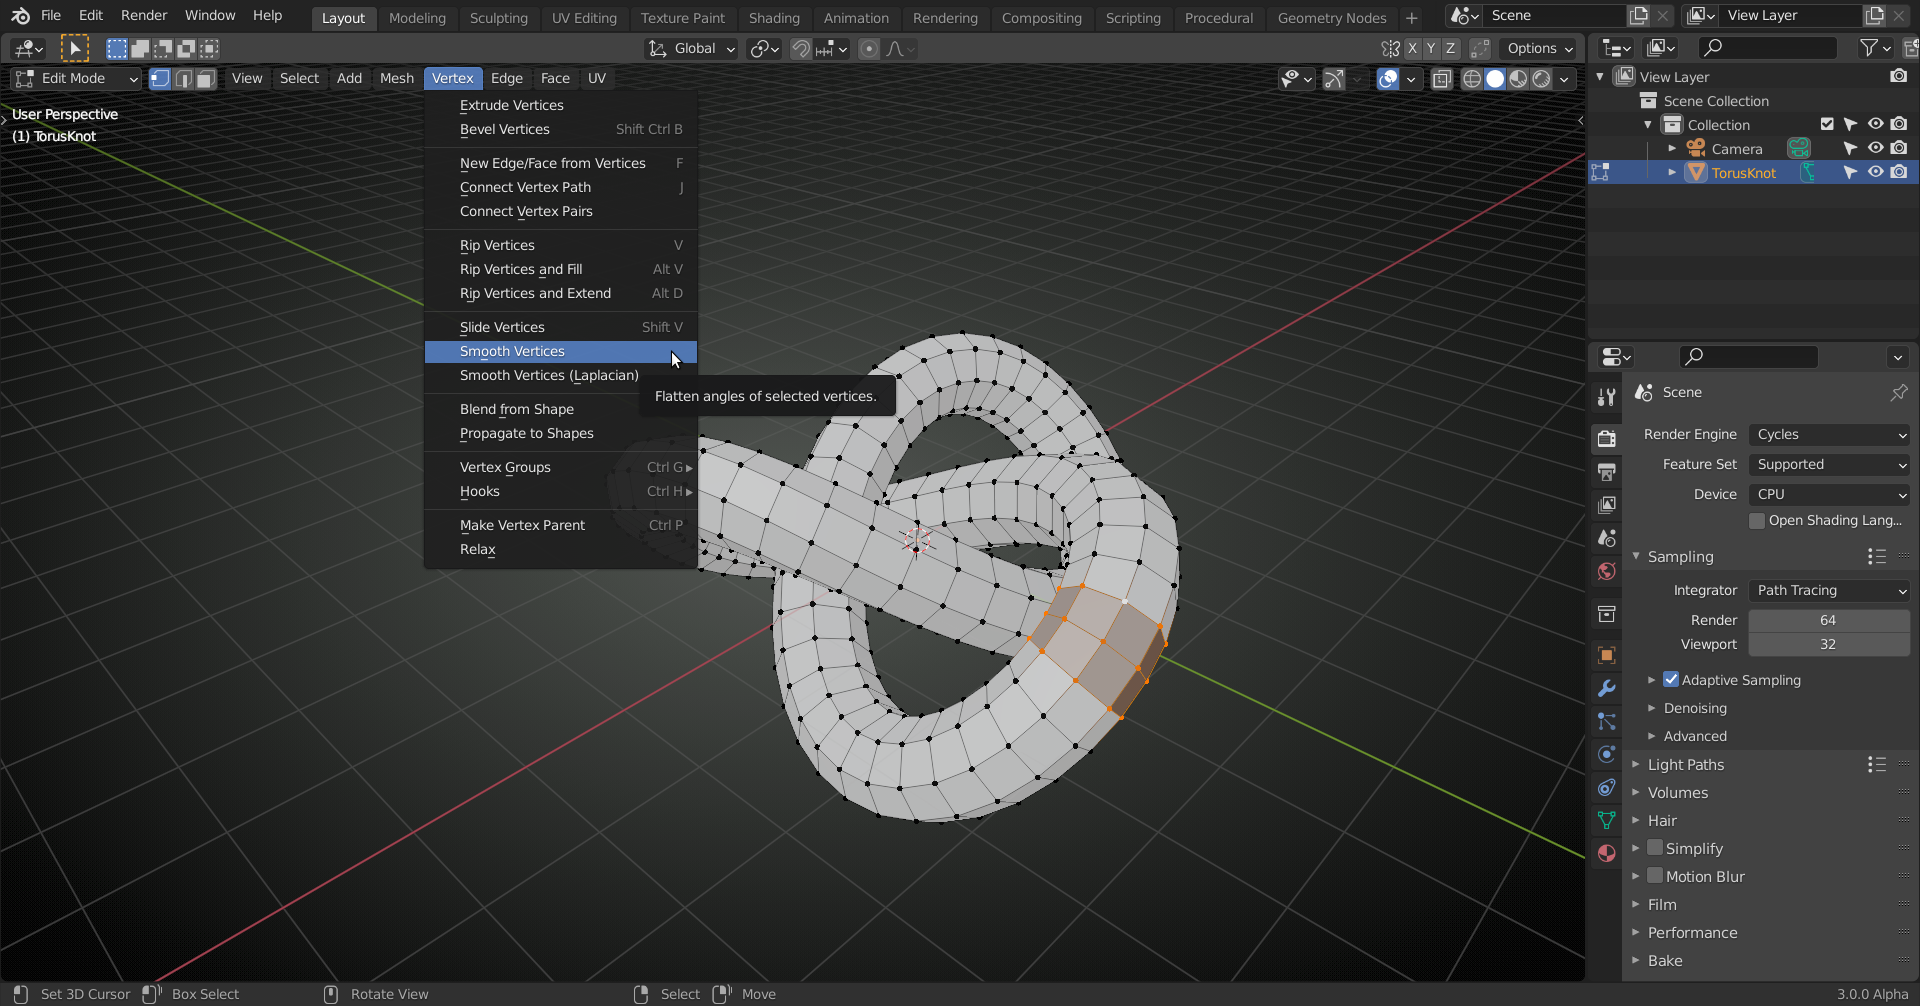Expand the Light Paths panel
This screenshot has width=1920, height=1006.
tap(1686, 765)
